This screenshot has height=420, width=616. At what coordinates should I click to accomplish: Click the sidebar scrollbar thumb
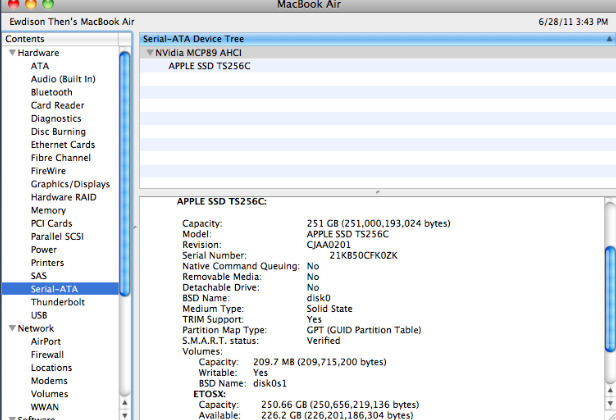pyautogui.click(x=125, y=173)
